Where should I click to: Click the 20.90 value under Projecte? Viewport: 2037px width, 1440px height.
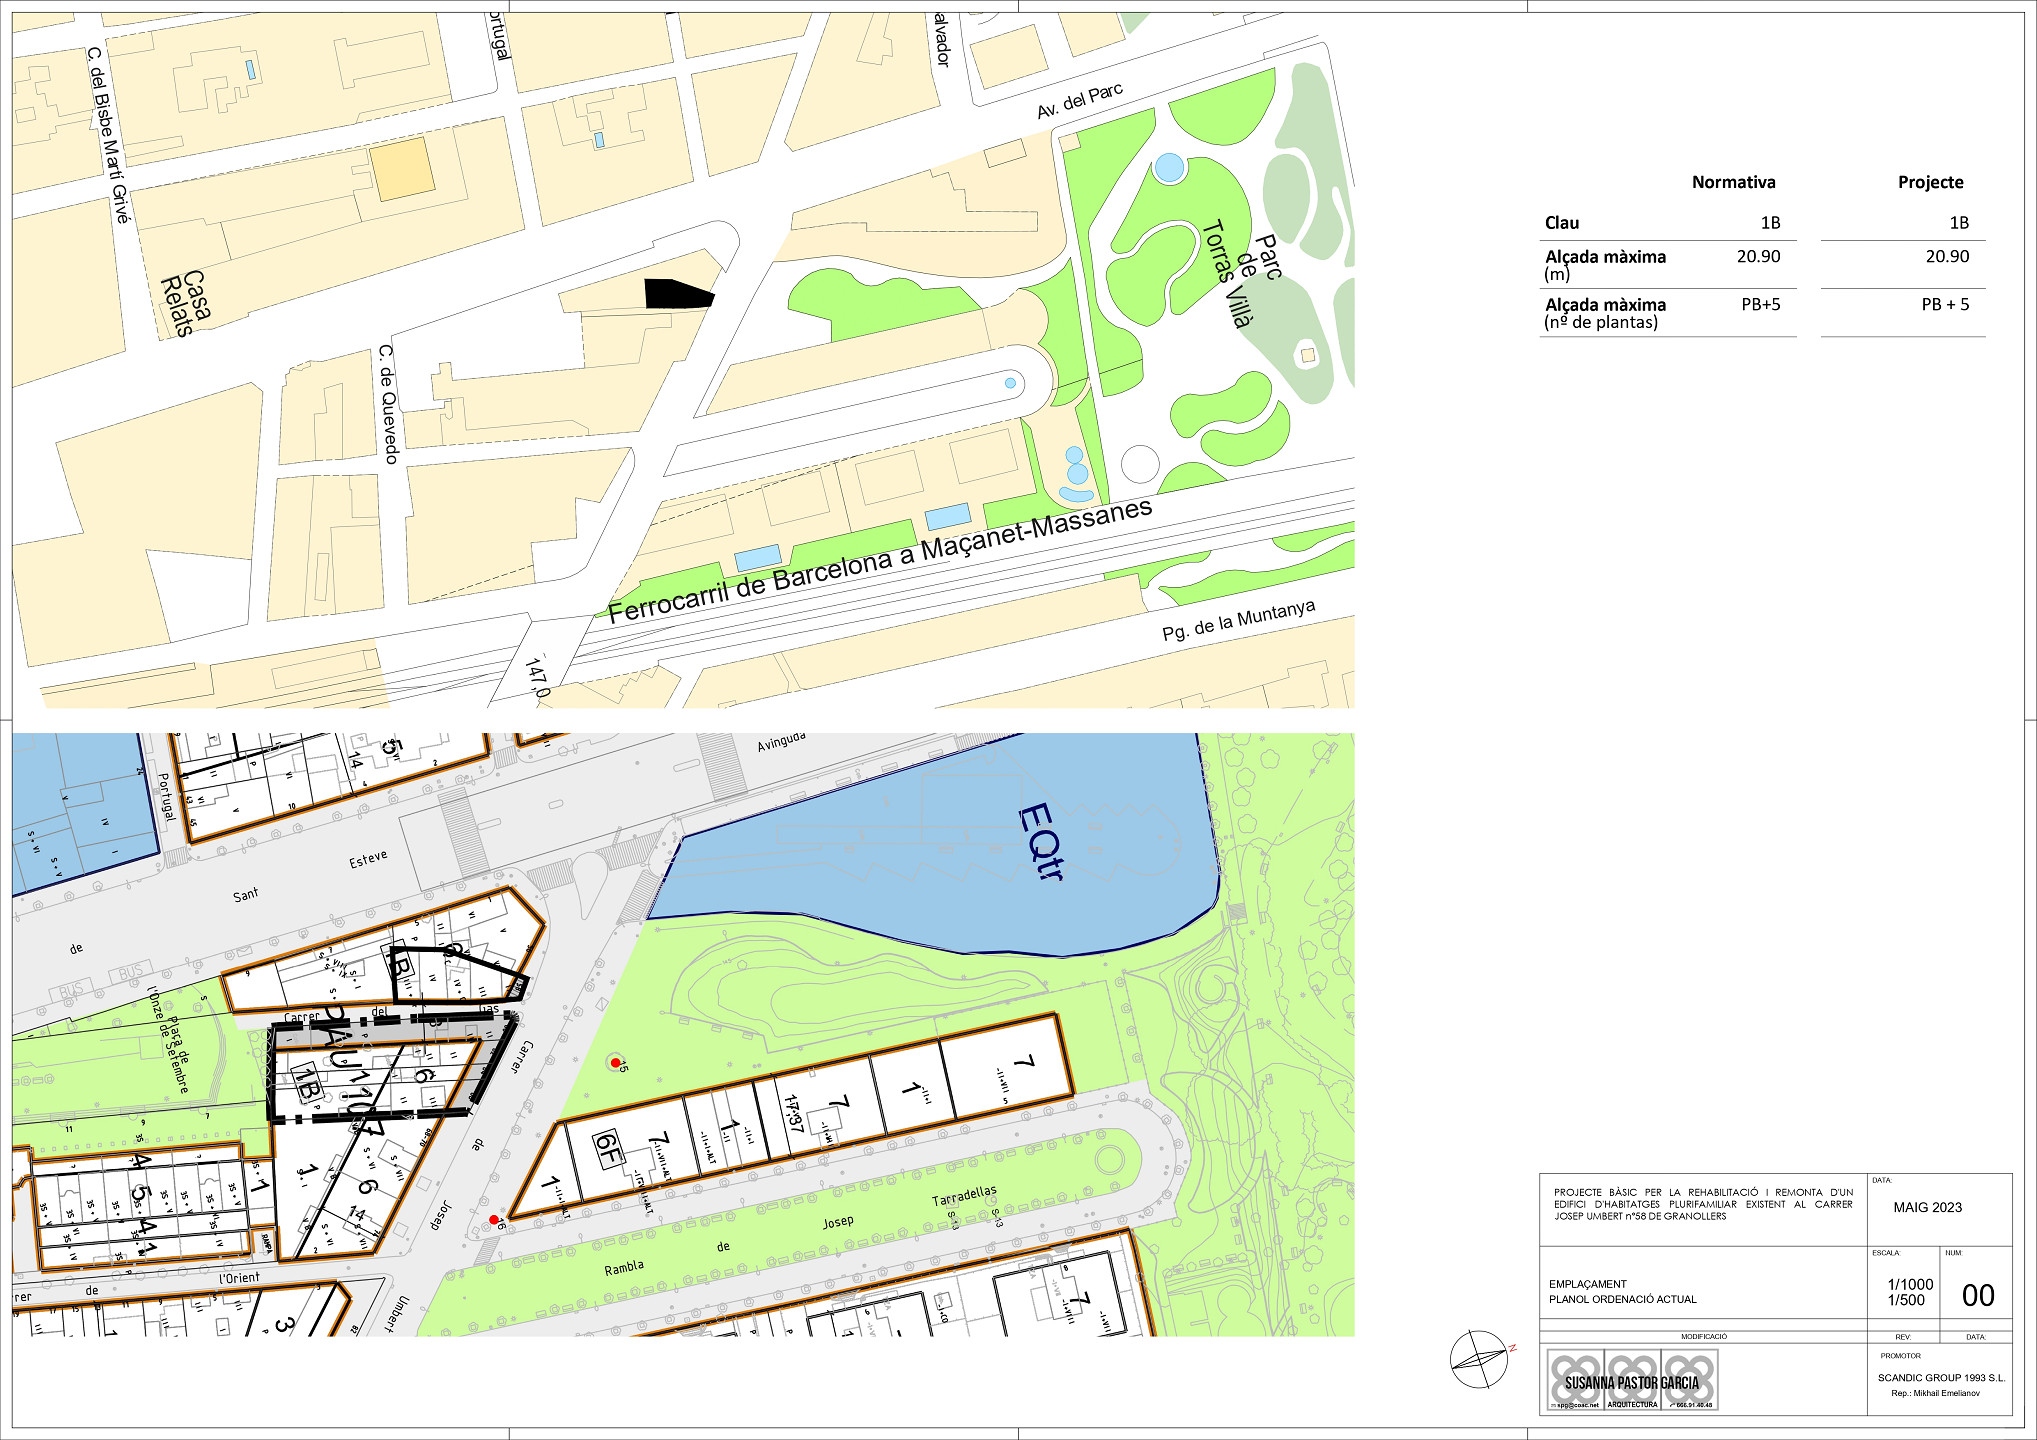coord(1946,257)
